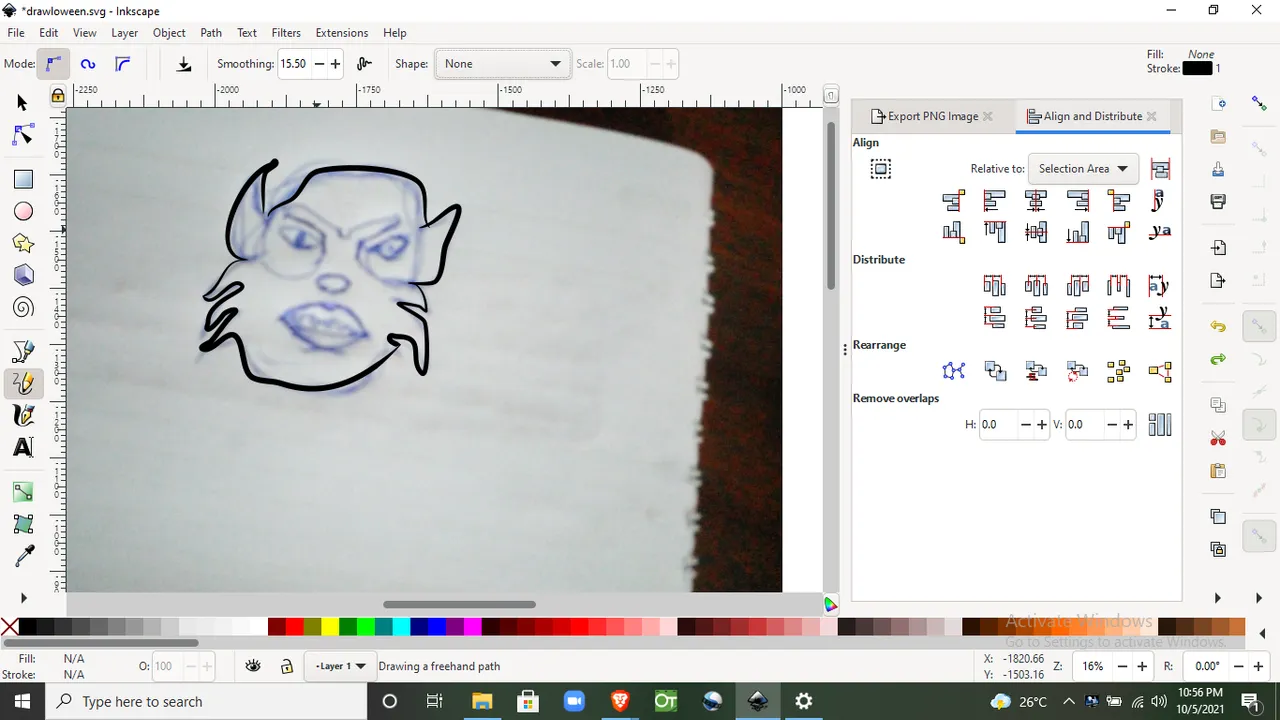Select the Node editing tool

click(23, 136)
